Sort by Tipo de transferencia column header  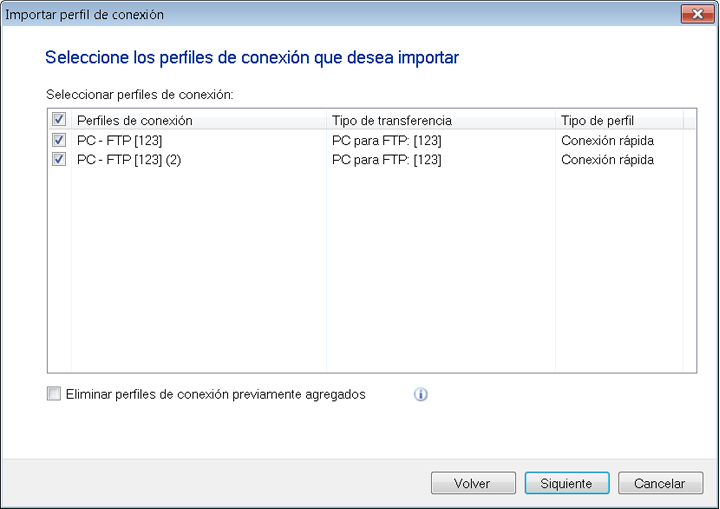click(x=440, y=120)
